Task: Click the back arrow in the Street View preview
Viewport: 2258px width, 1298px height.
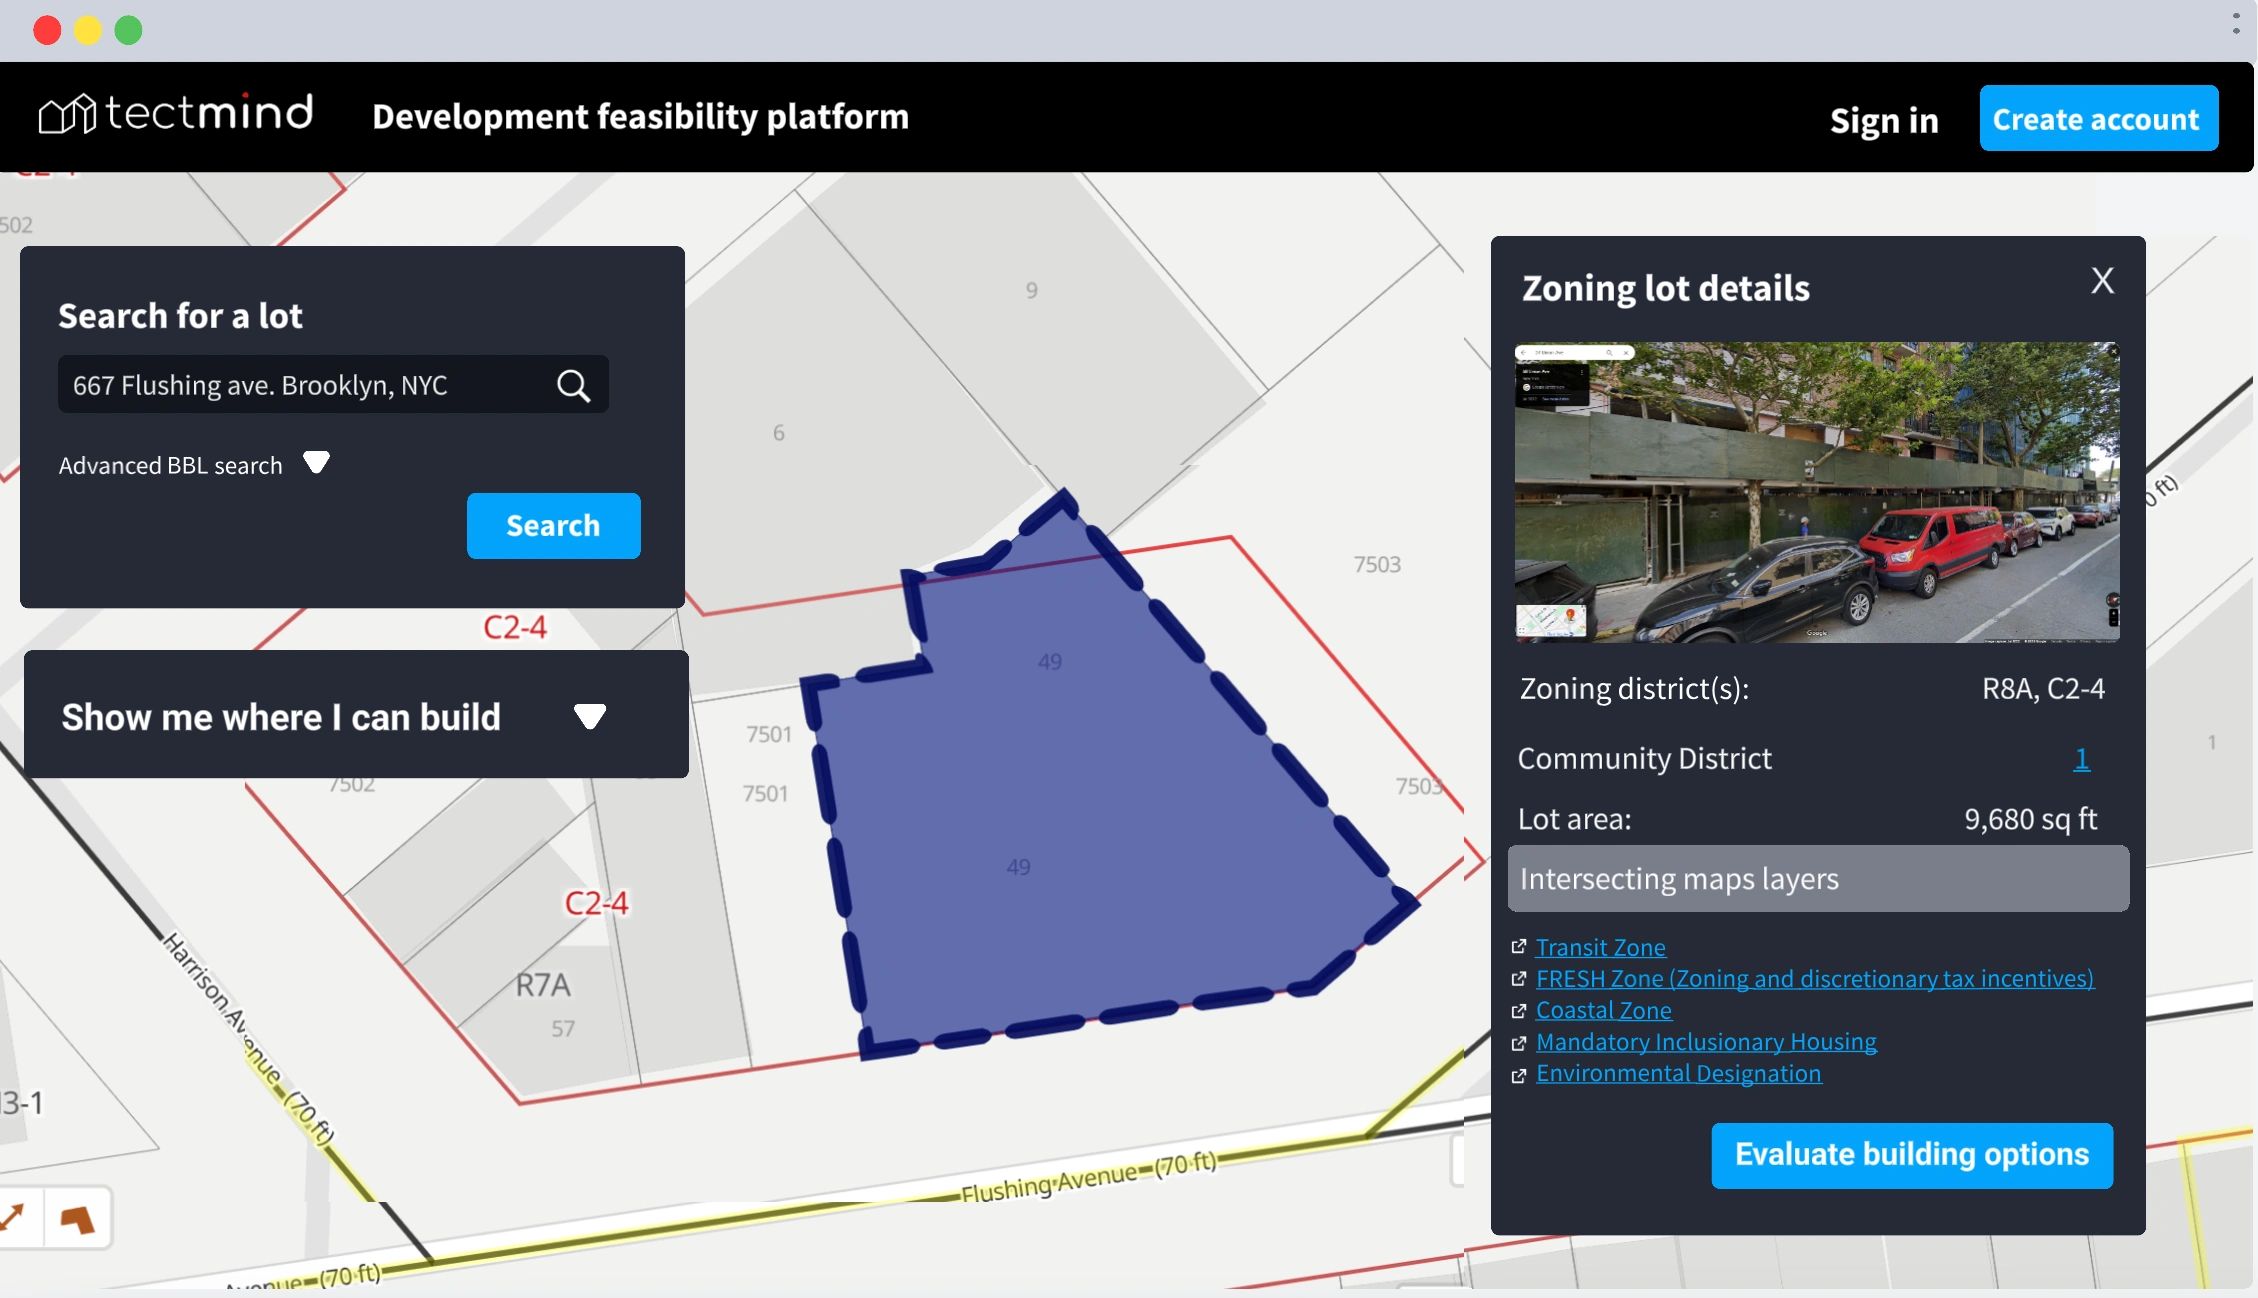Action: click(x=1523, y=353)
